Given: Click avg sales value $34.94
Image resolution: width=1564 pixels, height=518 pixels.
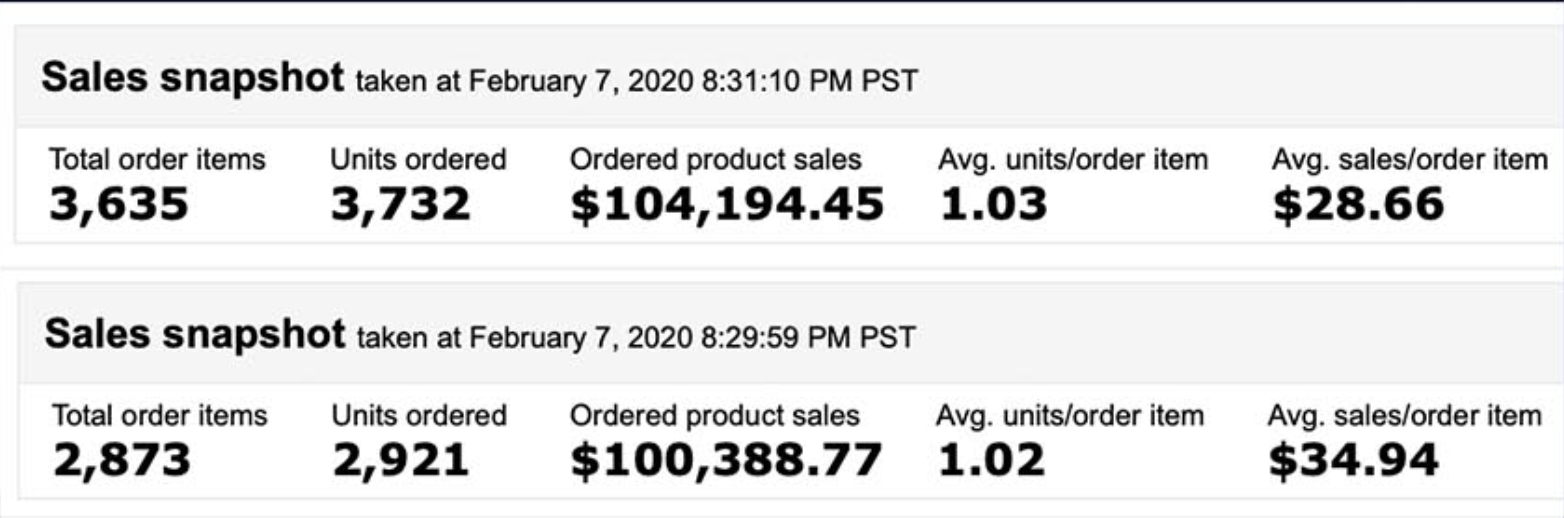Looking at the screenshot, I should point(1354,460).
